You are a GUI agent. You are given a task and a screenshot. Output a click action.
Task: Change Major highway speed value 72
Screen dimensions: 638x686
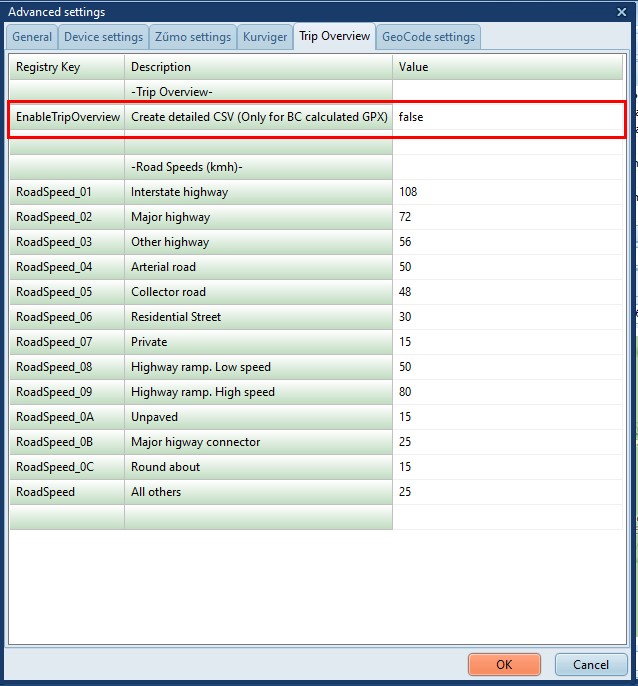(x=507, y=217)
